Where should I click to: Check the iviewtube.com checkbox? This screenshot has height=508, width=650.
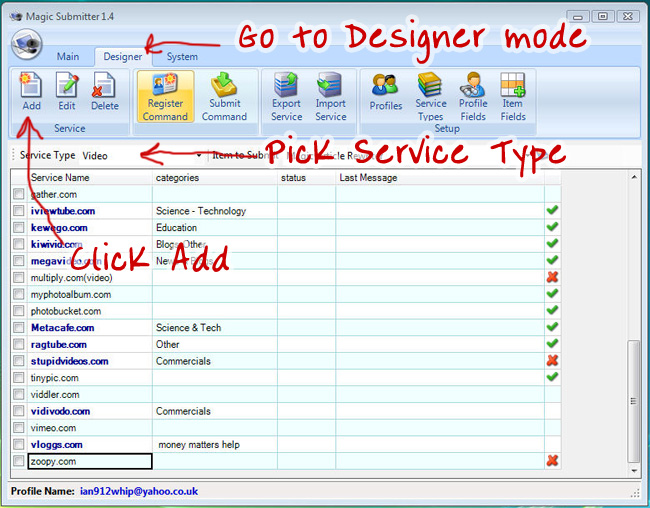coord(19,211)
